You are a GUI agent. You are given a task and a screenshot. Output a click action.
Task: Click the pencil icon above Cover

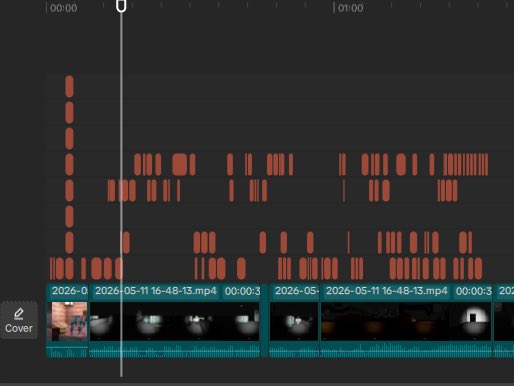[x=19, y=313]
